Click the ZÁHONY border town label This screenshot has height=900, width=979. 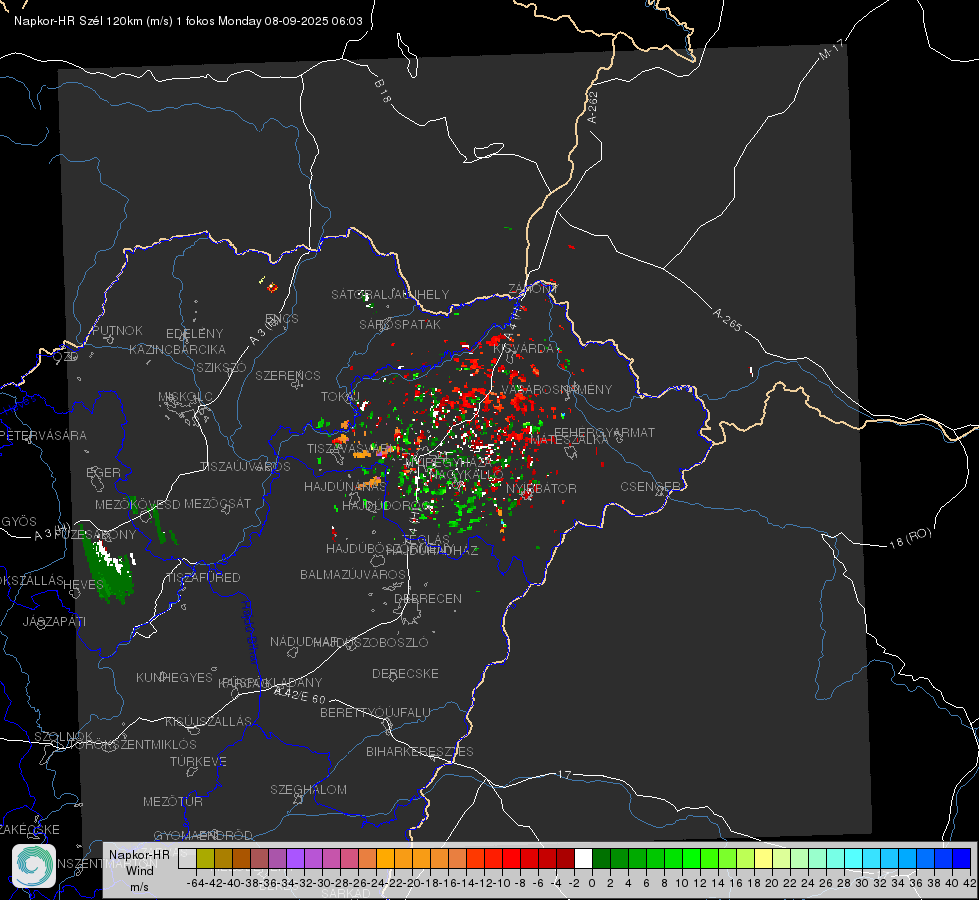click(x=532, y=289)
